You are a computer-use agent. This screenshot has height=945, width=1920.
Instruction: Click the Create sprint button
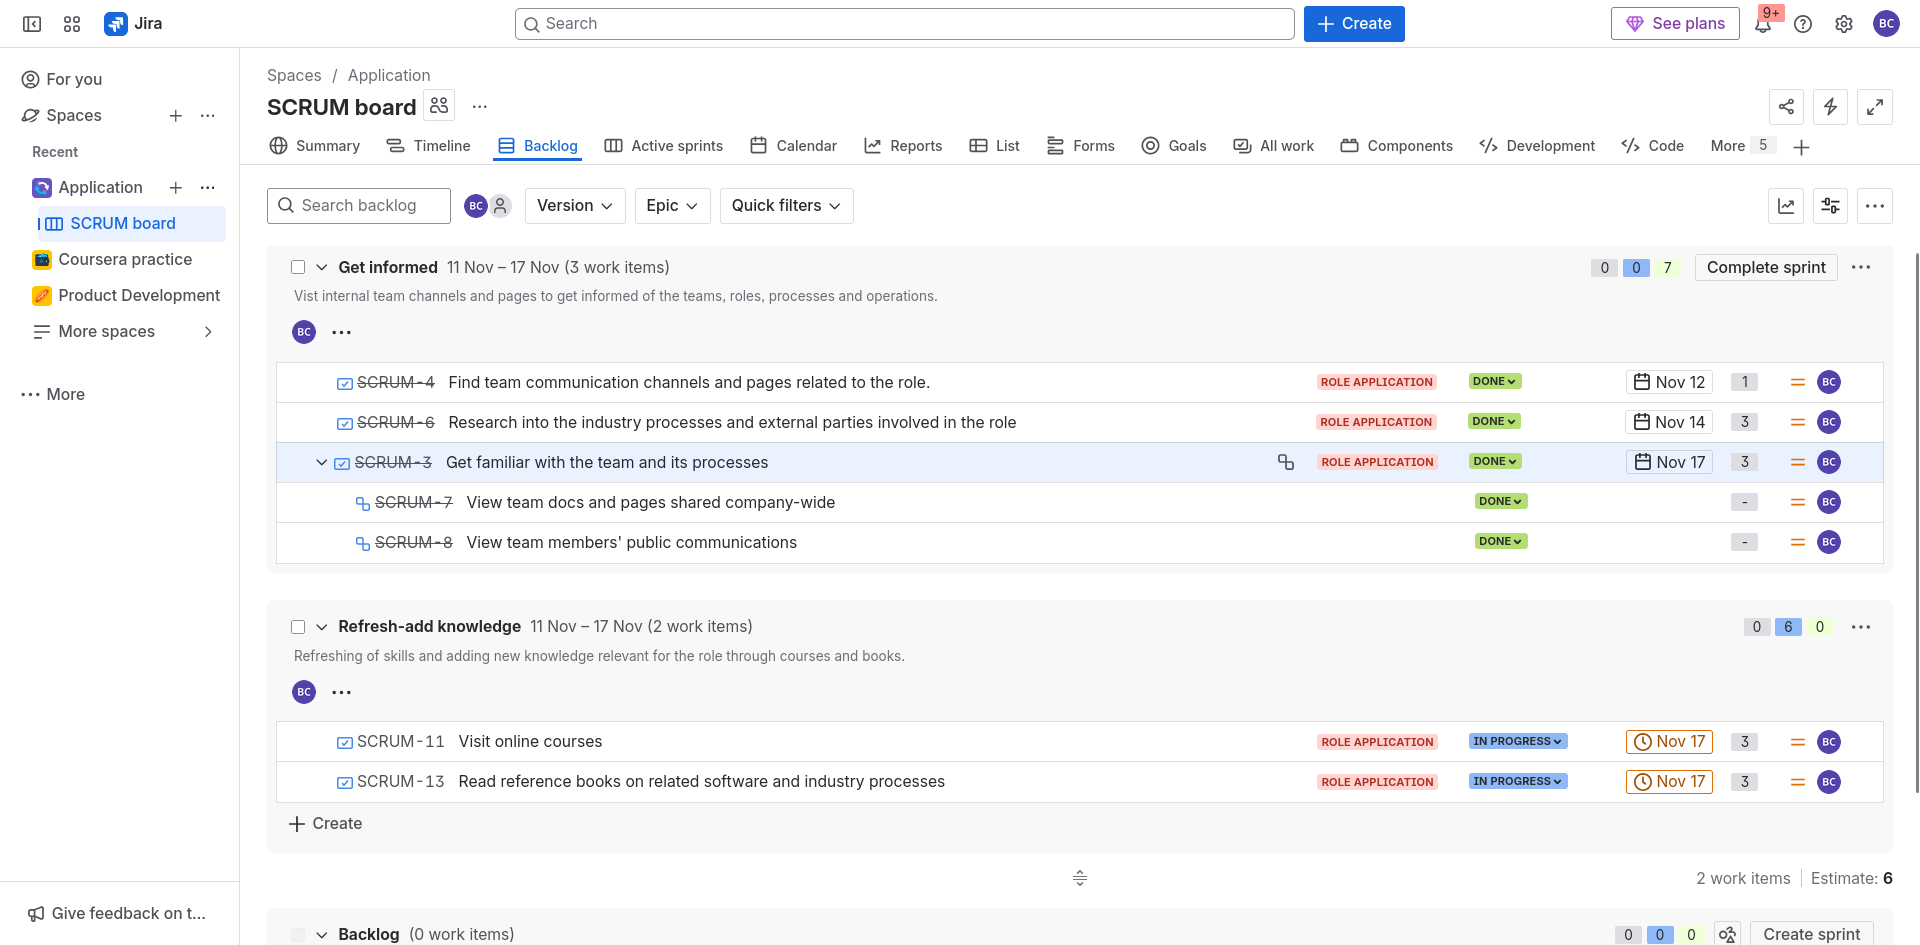tap(1811, 934)
